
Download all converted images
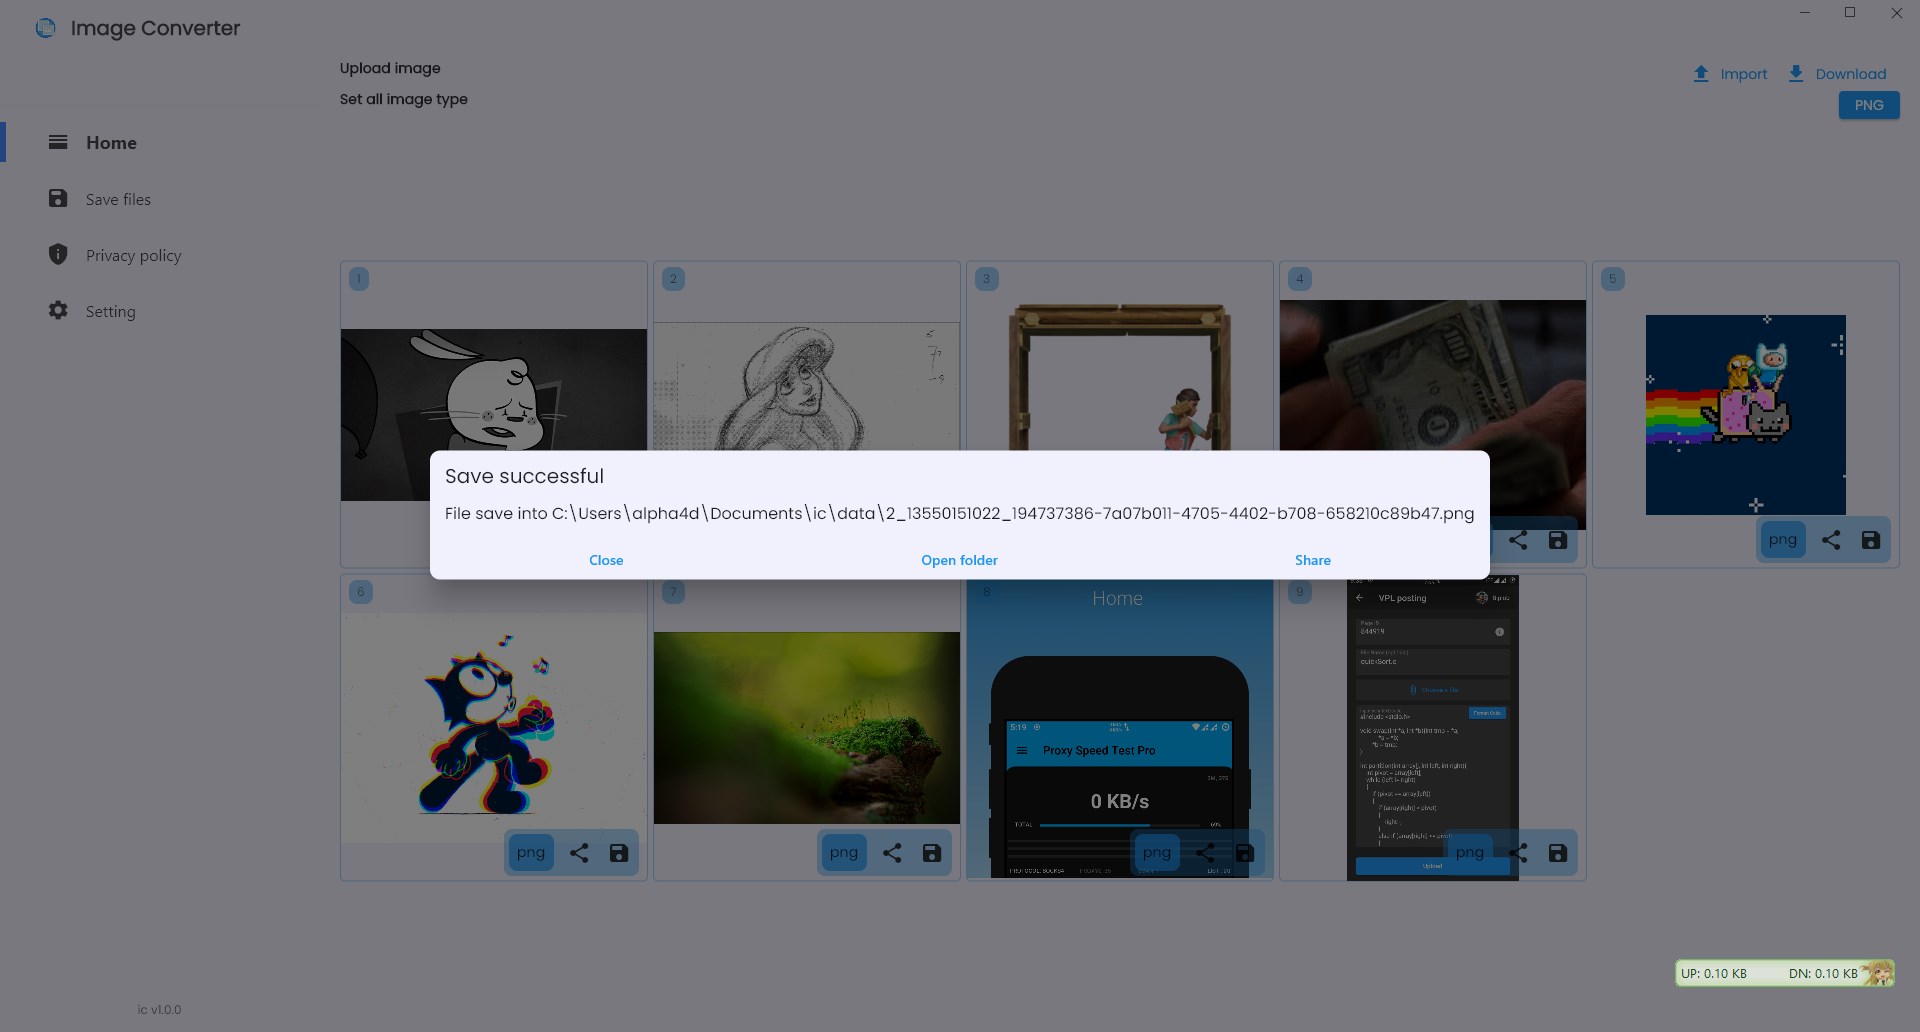tap(1836, 74)
